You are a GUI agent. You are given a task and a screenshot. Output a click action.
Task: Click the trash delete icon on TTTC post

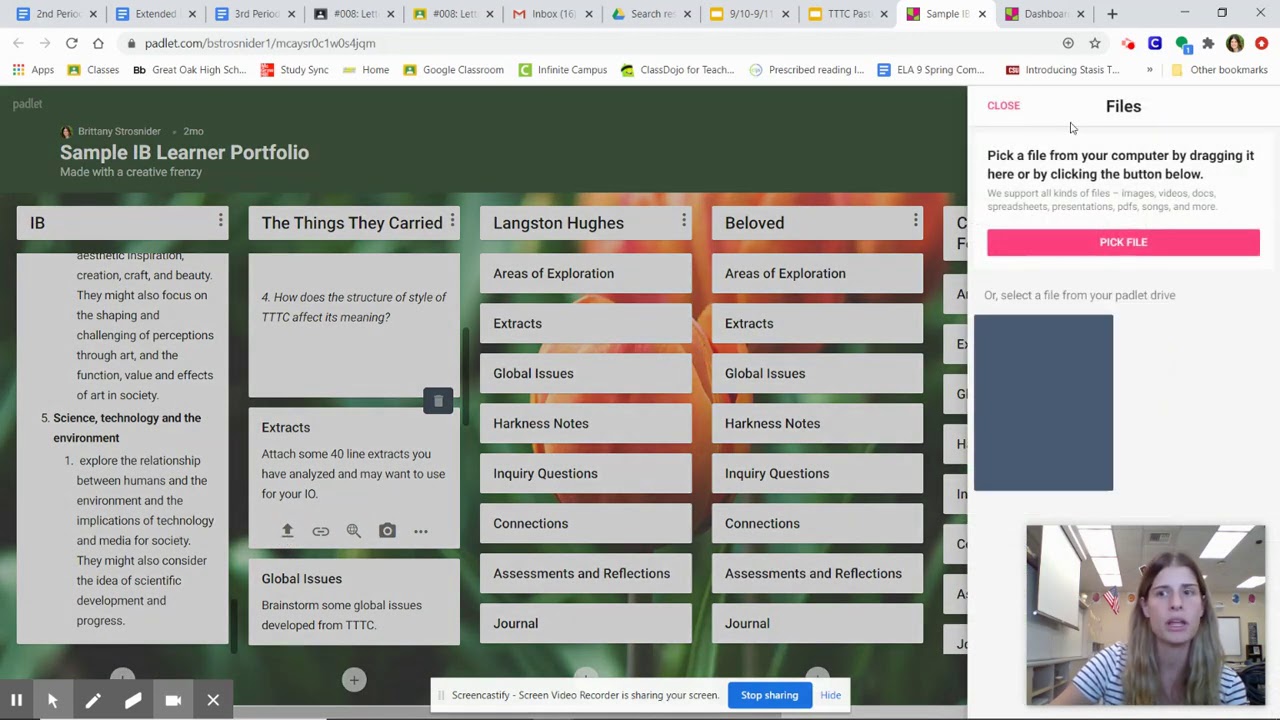click(x=438, y=401)
